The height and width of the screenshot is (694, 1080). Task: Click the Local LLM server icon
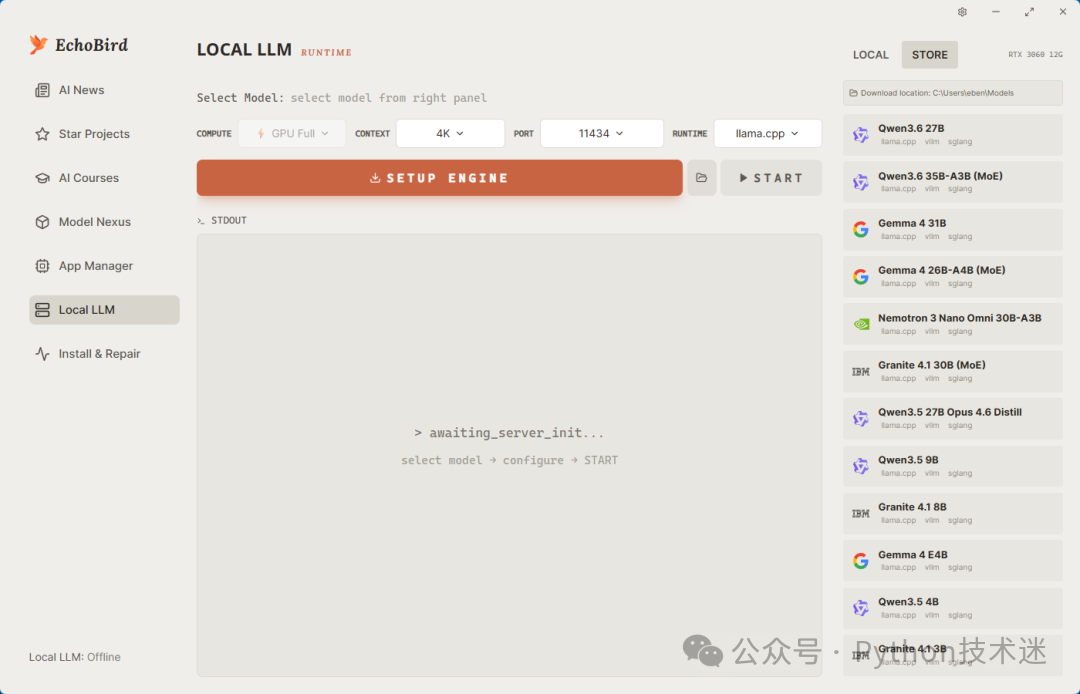pyautogui.click(x=42, y=311)
